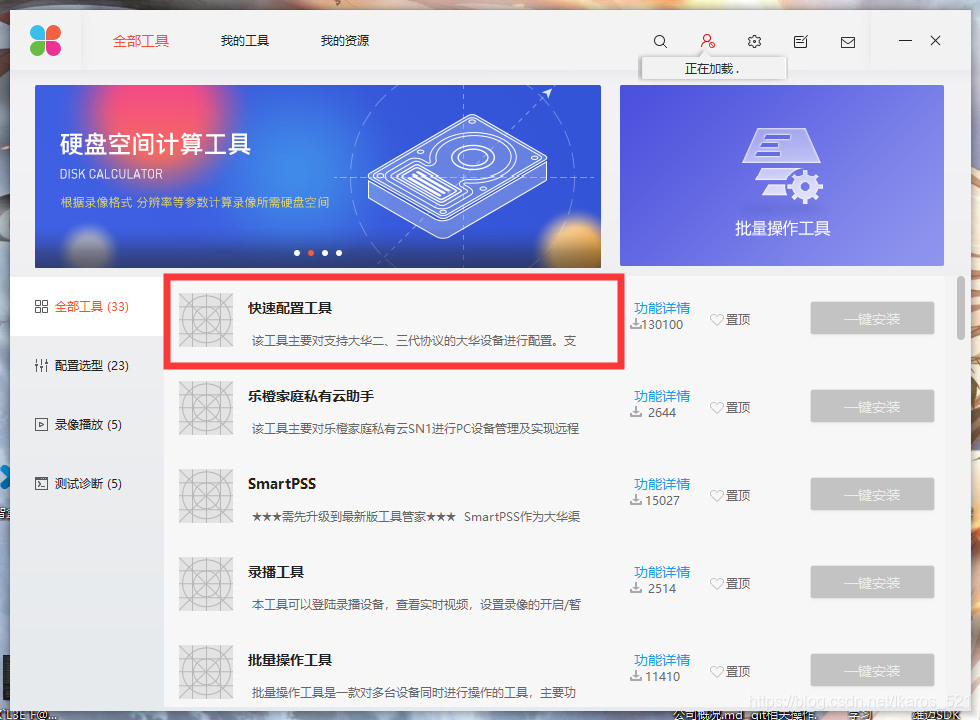Click 快速配置工具 placeholder thumbnail
This screenshot has width=980, height=720.
[x=206, y=320]
